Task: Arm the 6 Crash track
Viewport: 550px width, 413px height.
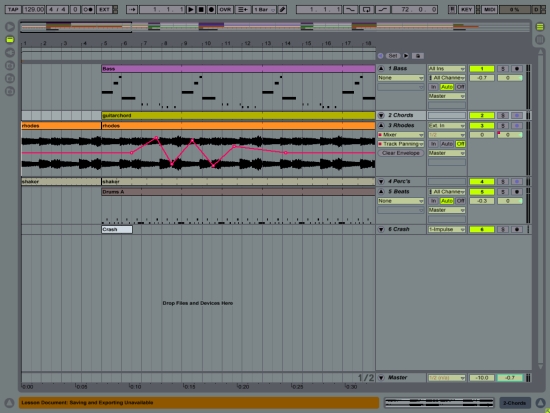Action: coord(516,229)
